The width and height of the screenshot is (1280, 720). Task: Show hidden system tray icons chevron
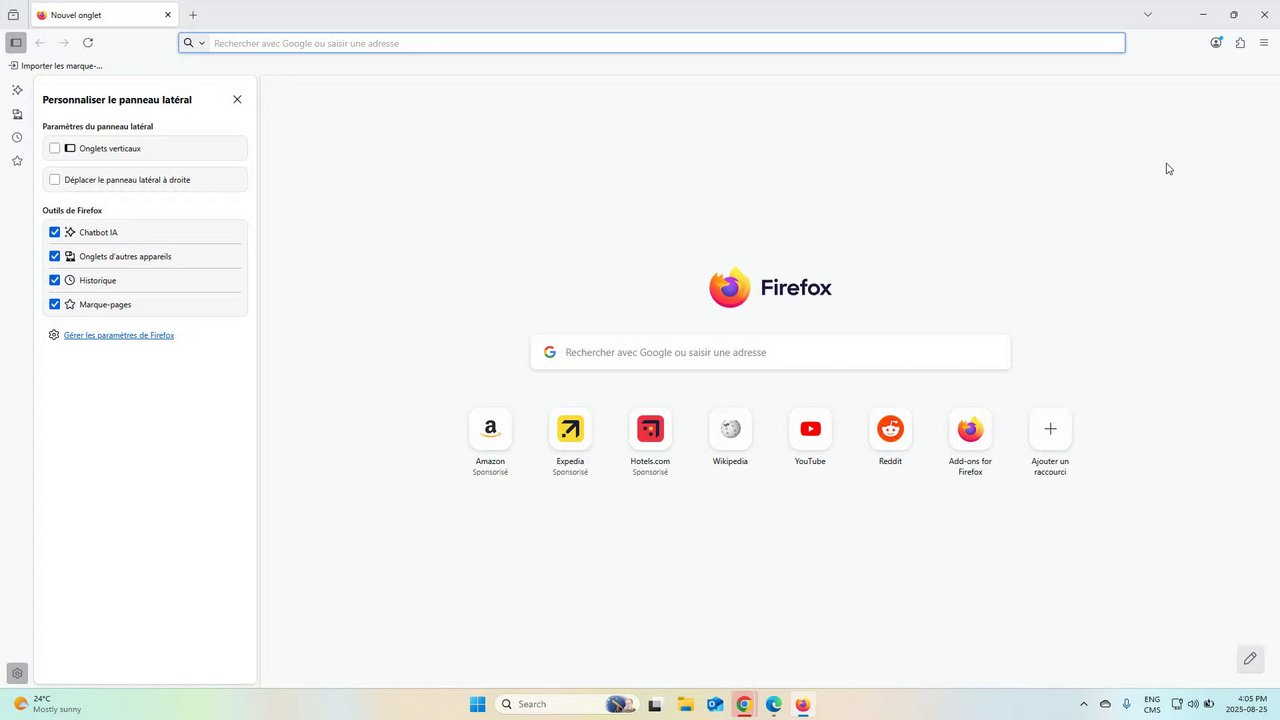pyautogui.click(x=1083, y=704)
